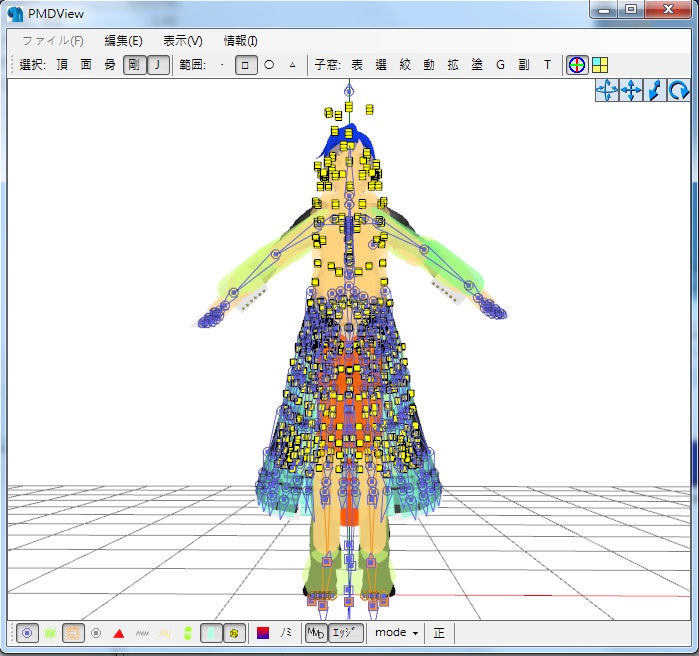
Task: Toggle the gray slashes display icon
Action: click(142, 633)
